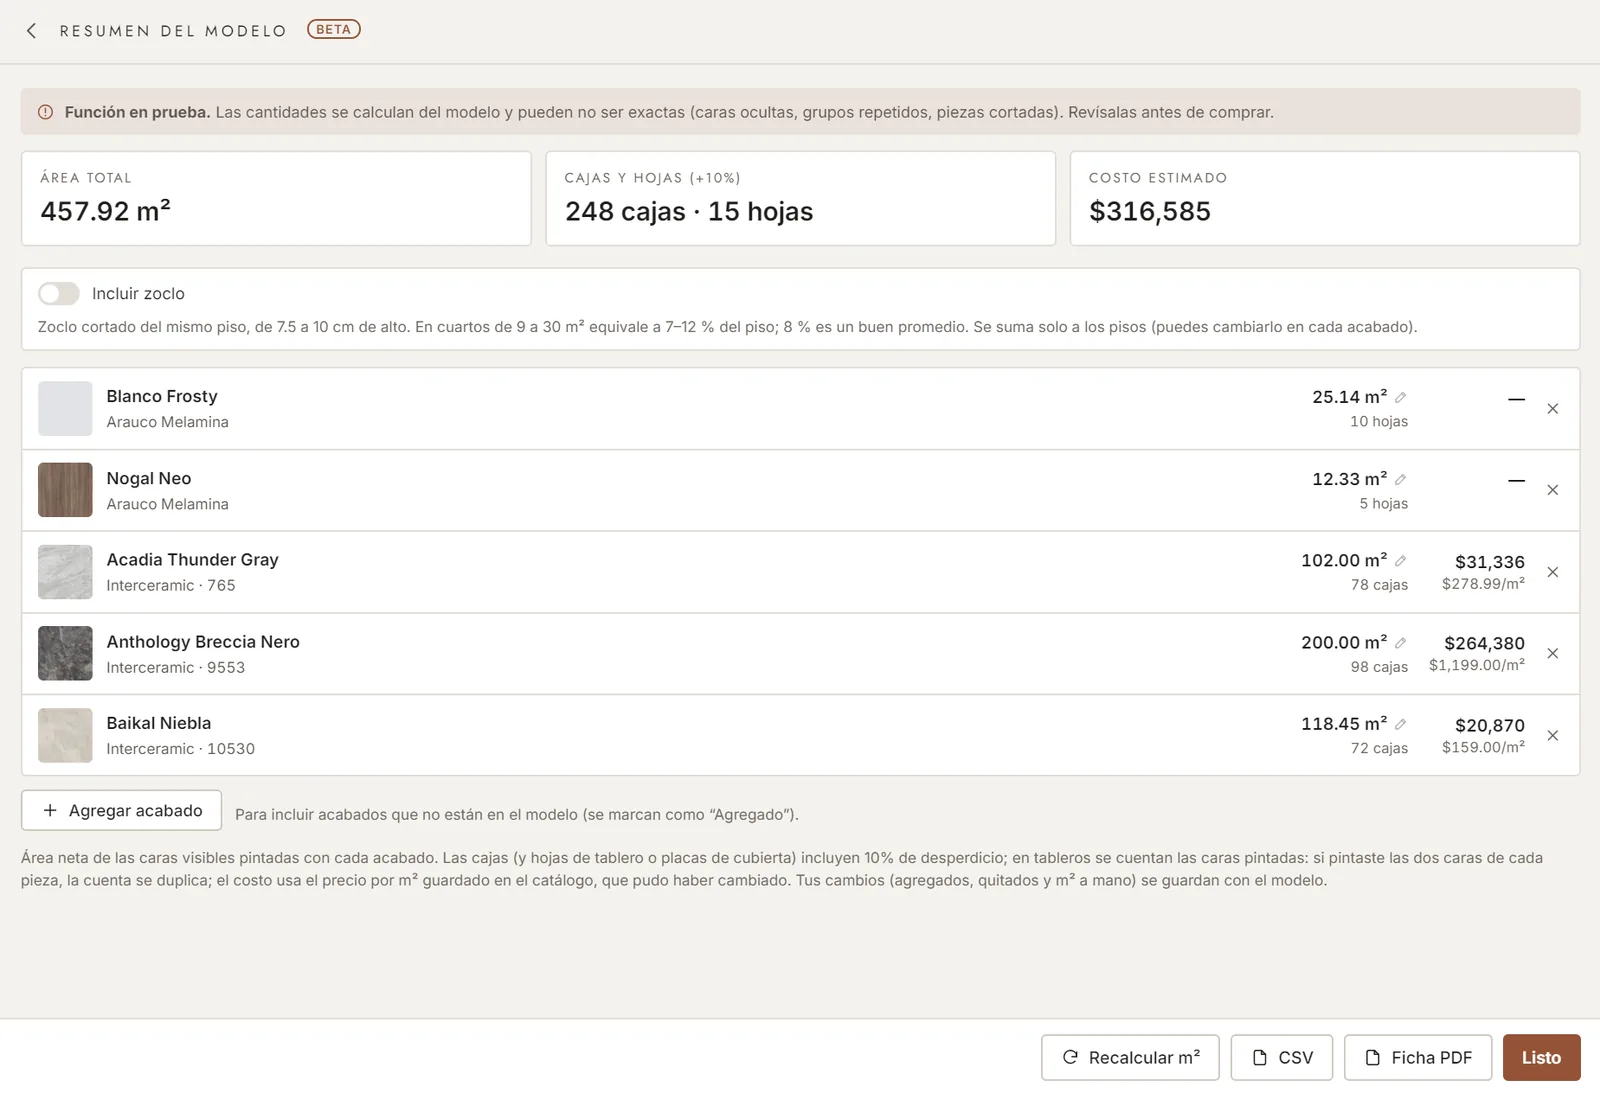
Task: Edit Anthology Breccia Nero area pencil icon
Action: (1400, 643)
